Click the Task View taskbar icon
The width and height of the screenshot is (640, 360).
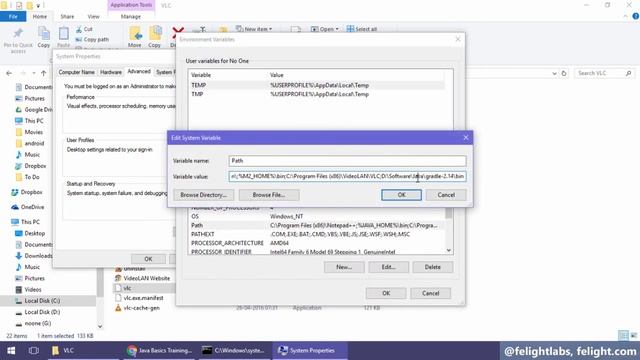click(33, 351)
